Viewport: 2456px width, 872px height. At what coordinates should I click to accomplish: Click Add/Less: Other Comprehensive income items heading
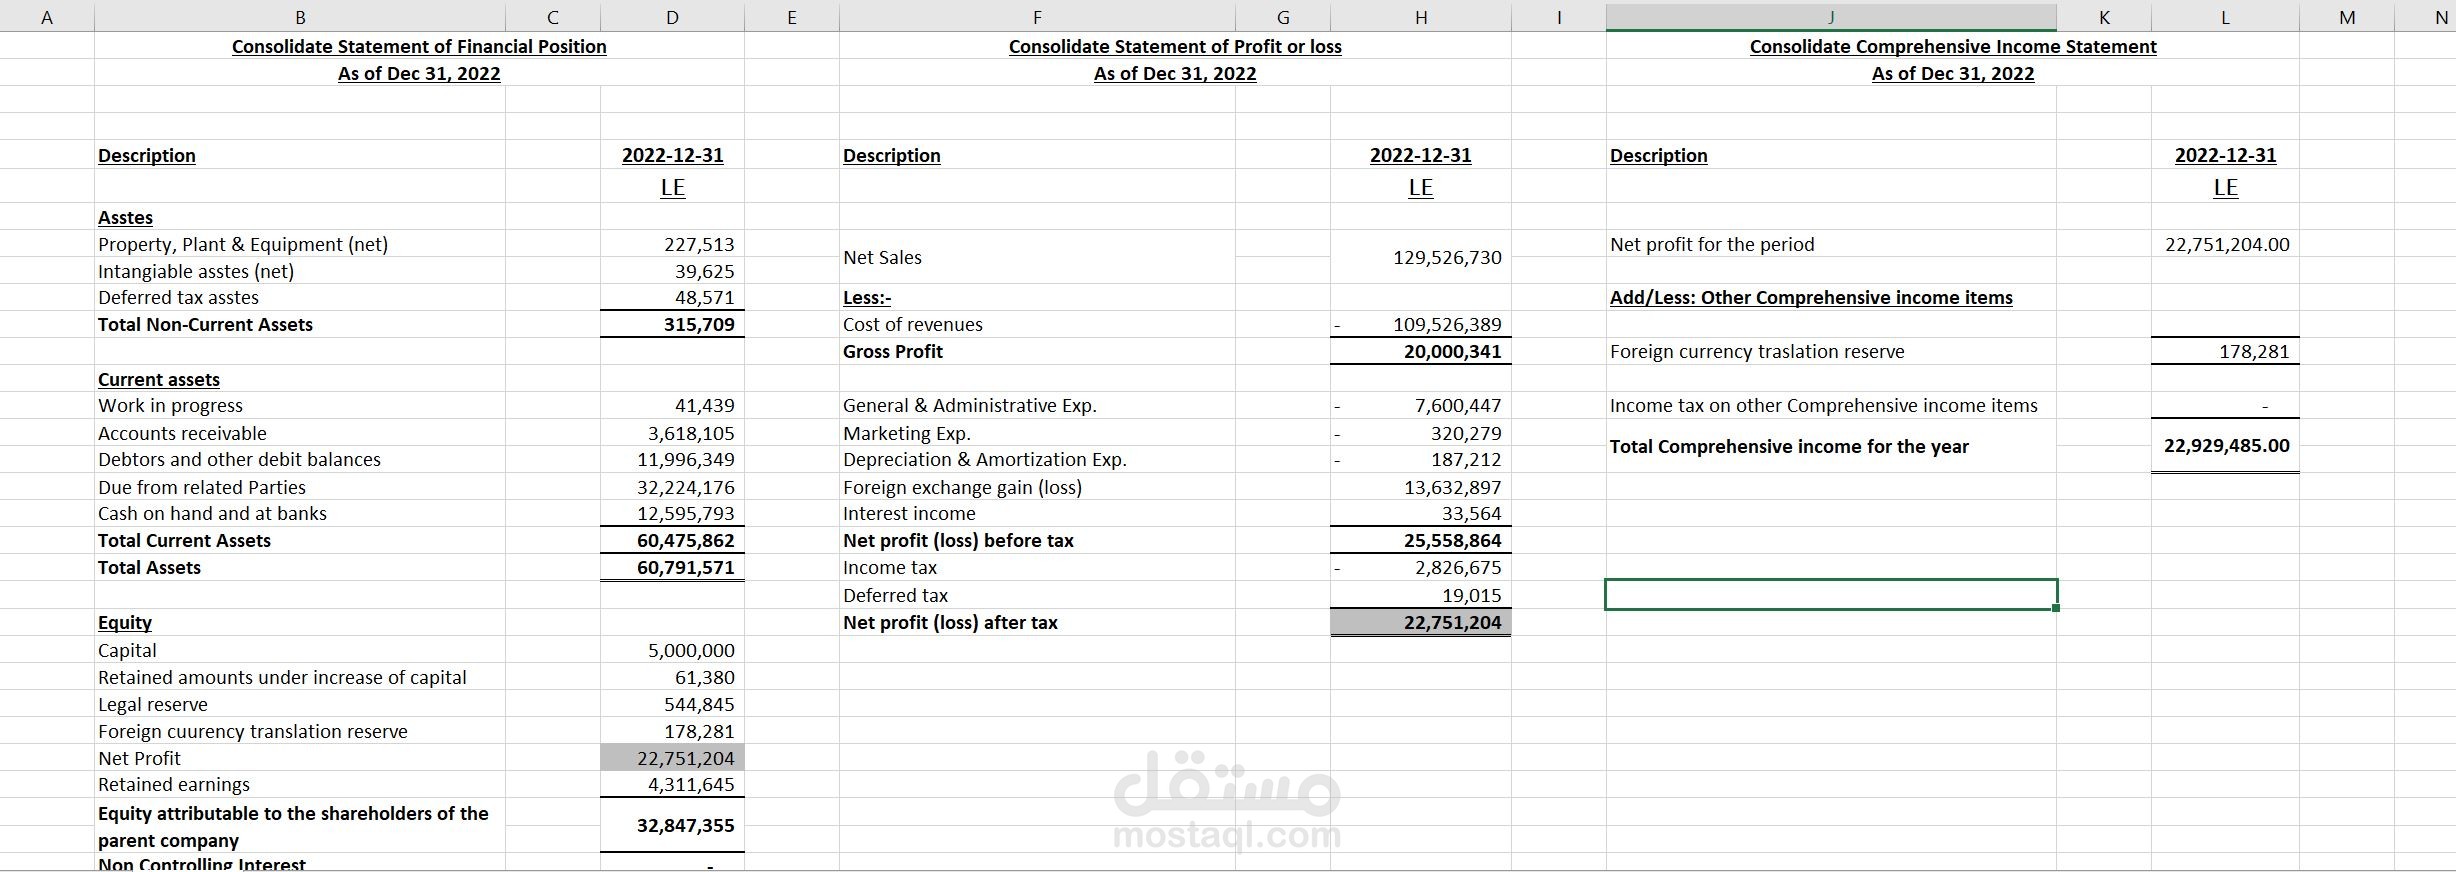[x=1811, y=297]
